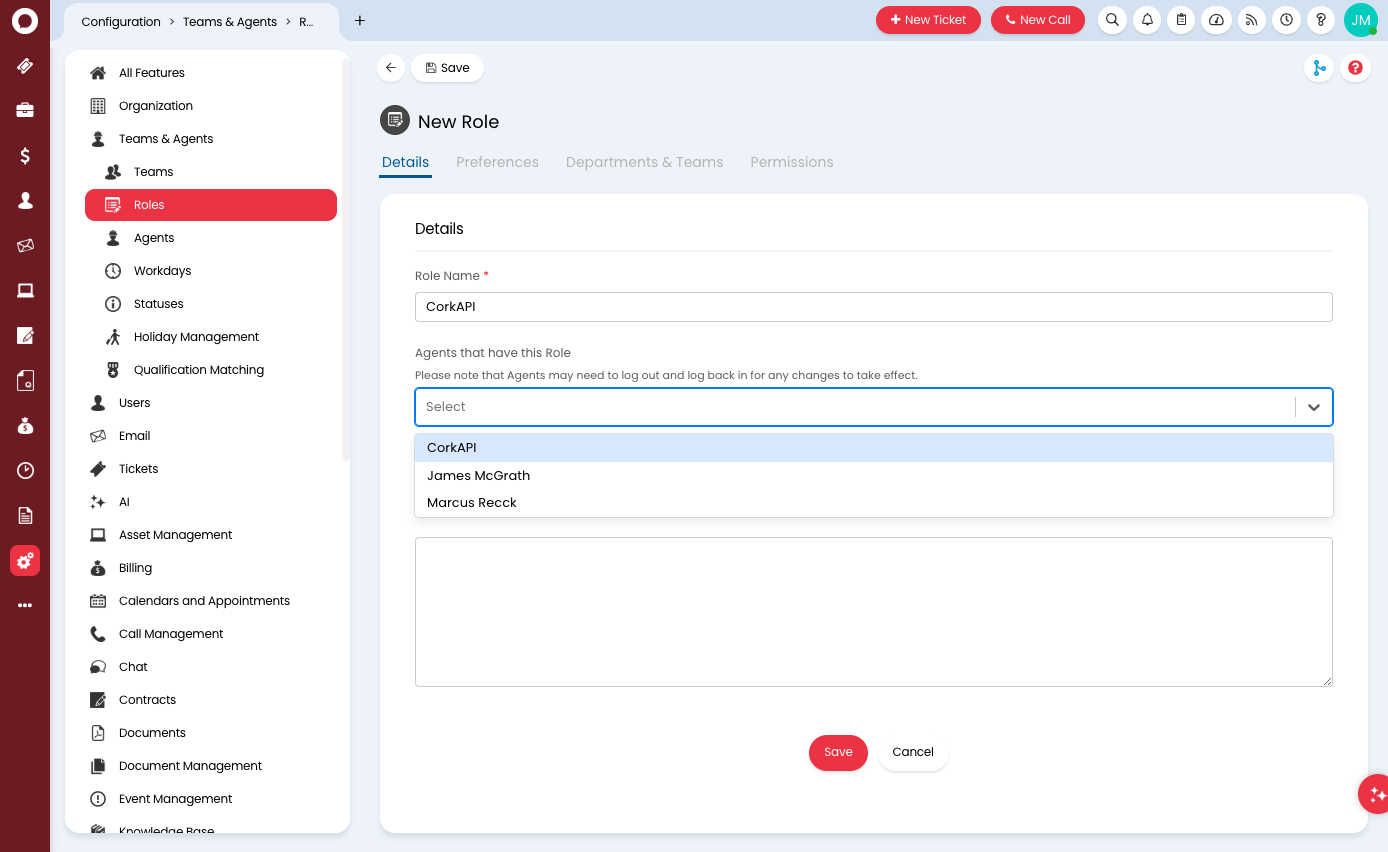Click the active Configuration gear icon
The width and height of the screenshot is (1388, 852).
click(x=25, y=561)
